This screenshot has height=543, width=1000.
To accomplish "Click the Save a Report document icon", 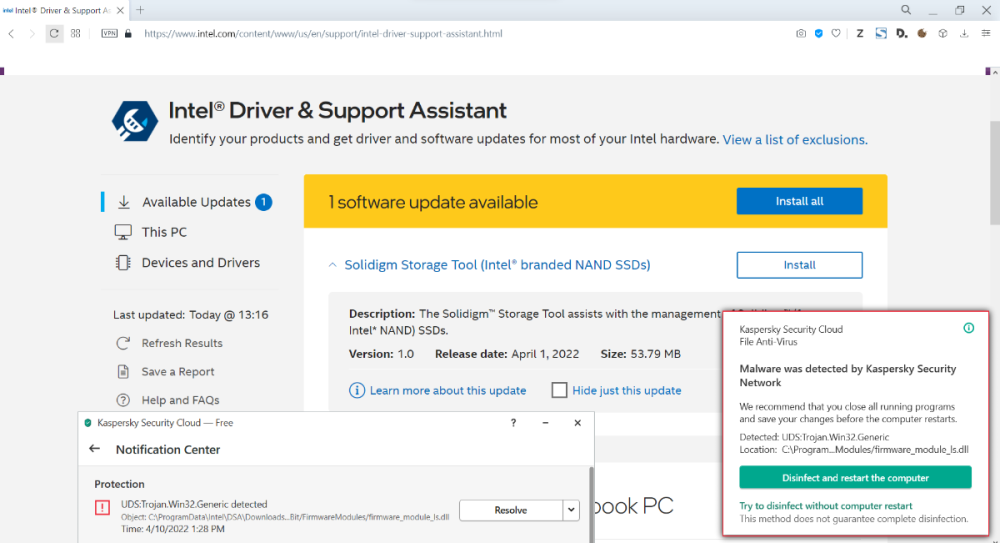I will point(123,372).
